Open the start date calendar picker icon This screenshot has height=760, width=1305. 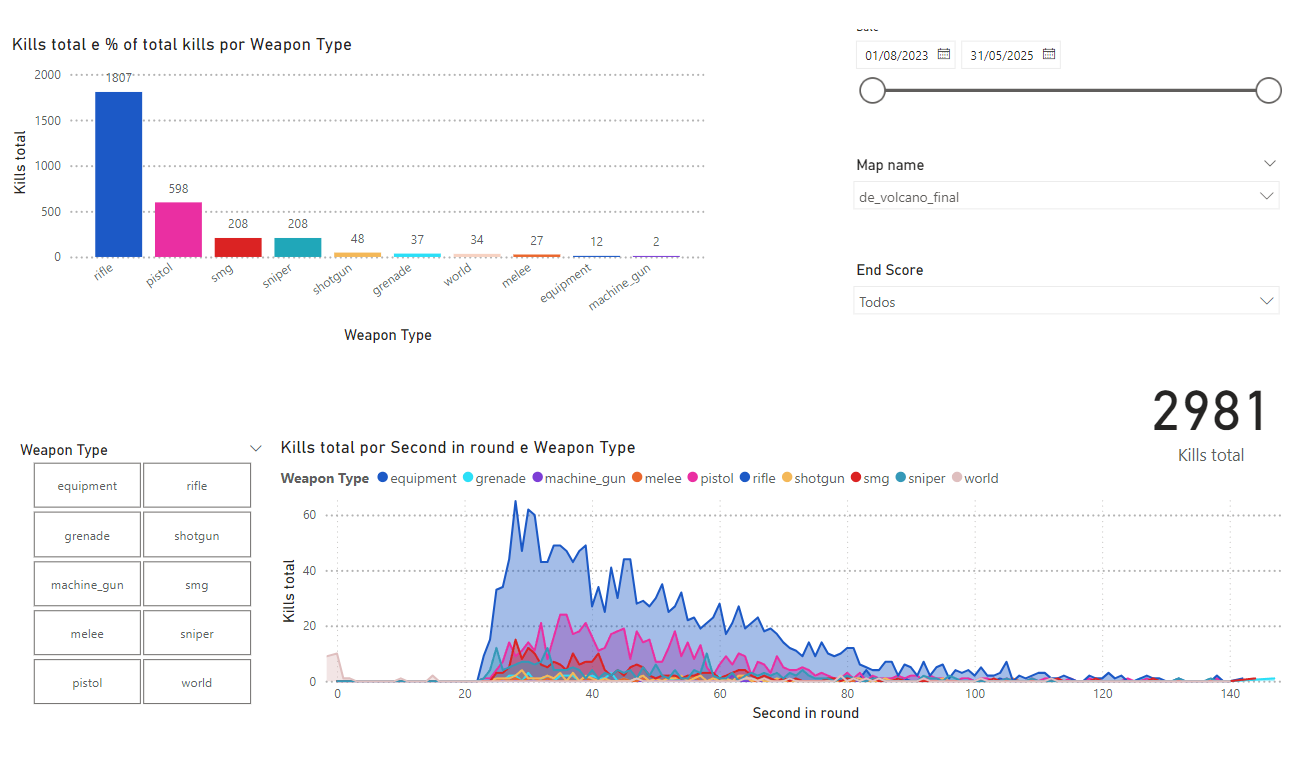coord(943,55)
